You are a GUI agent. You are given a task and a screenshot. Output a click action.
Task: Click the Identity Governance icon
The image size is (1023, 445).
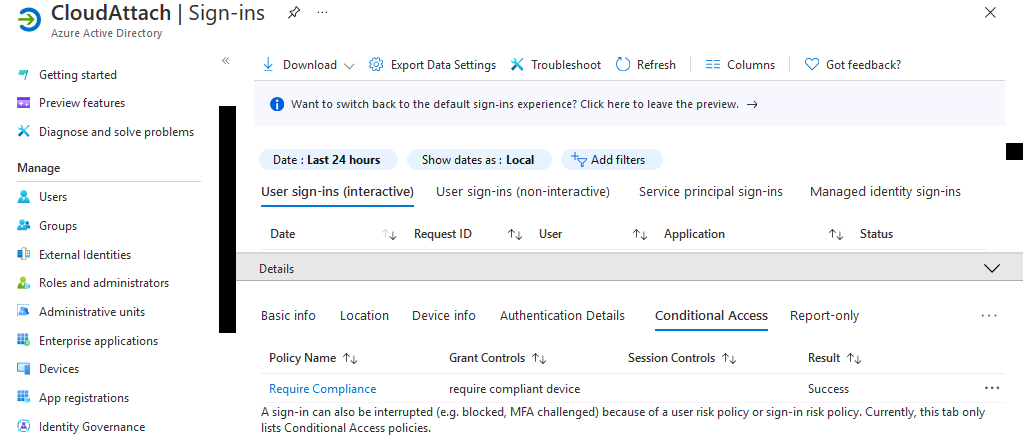(23, 427)
